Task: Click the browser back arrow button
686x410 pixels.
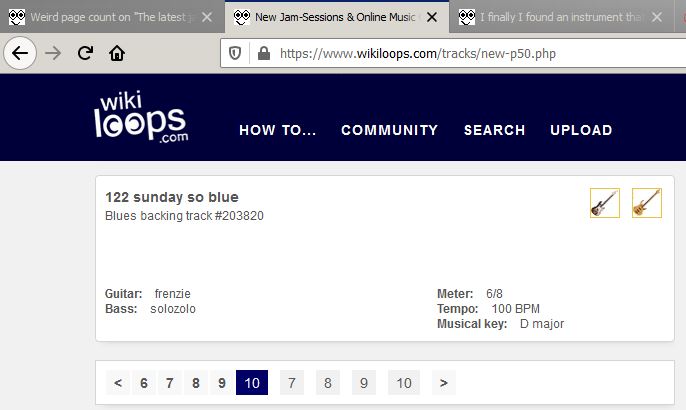Action: (x=19, y=53)
